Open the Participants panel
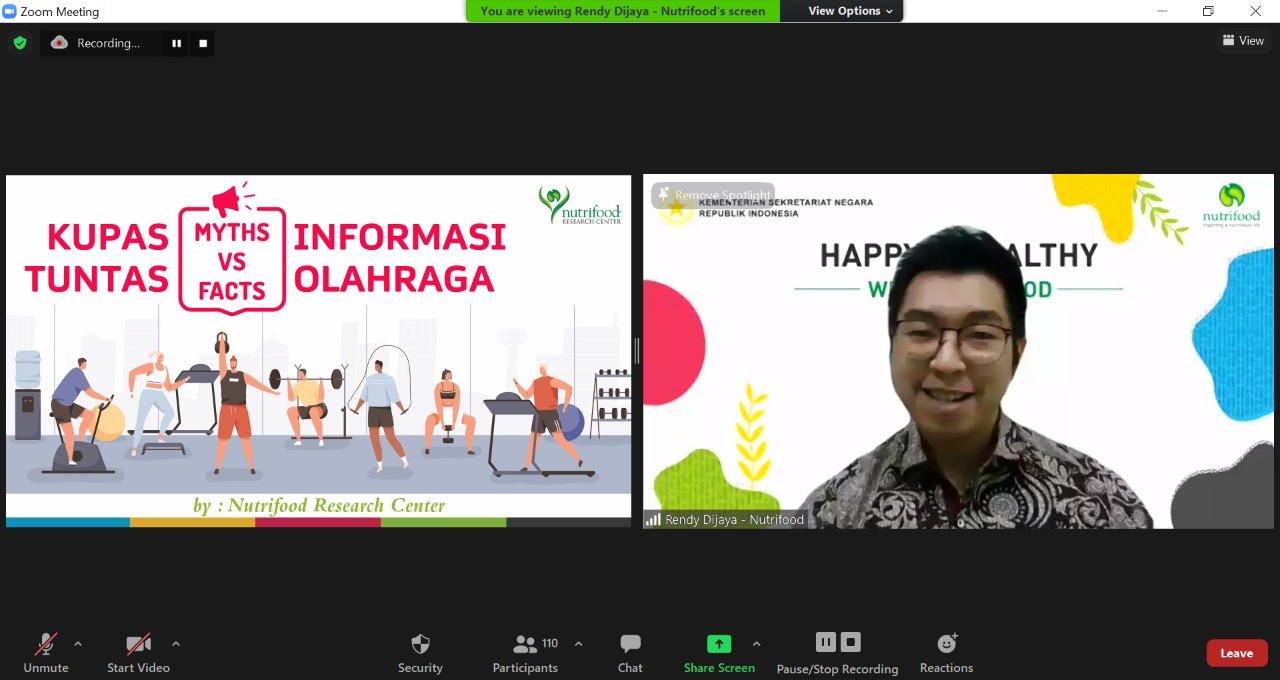This screenshot has width=1280, height=680. (525, 645)
